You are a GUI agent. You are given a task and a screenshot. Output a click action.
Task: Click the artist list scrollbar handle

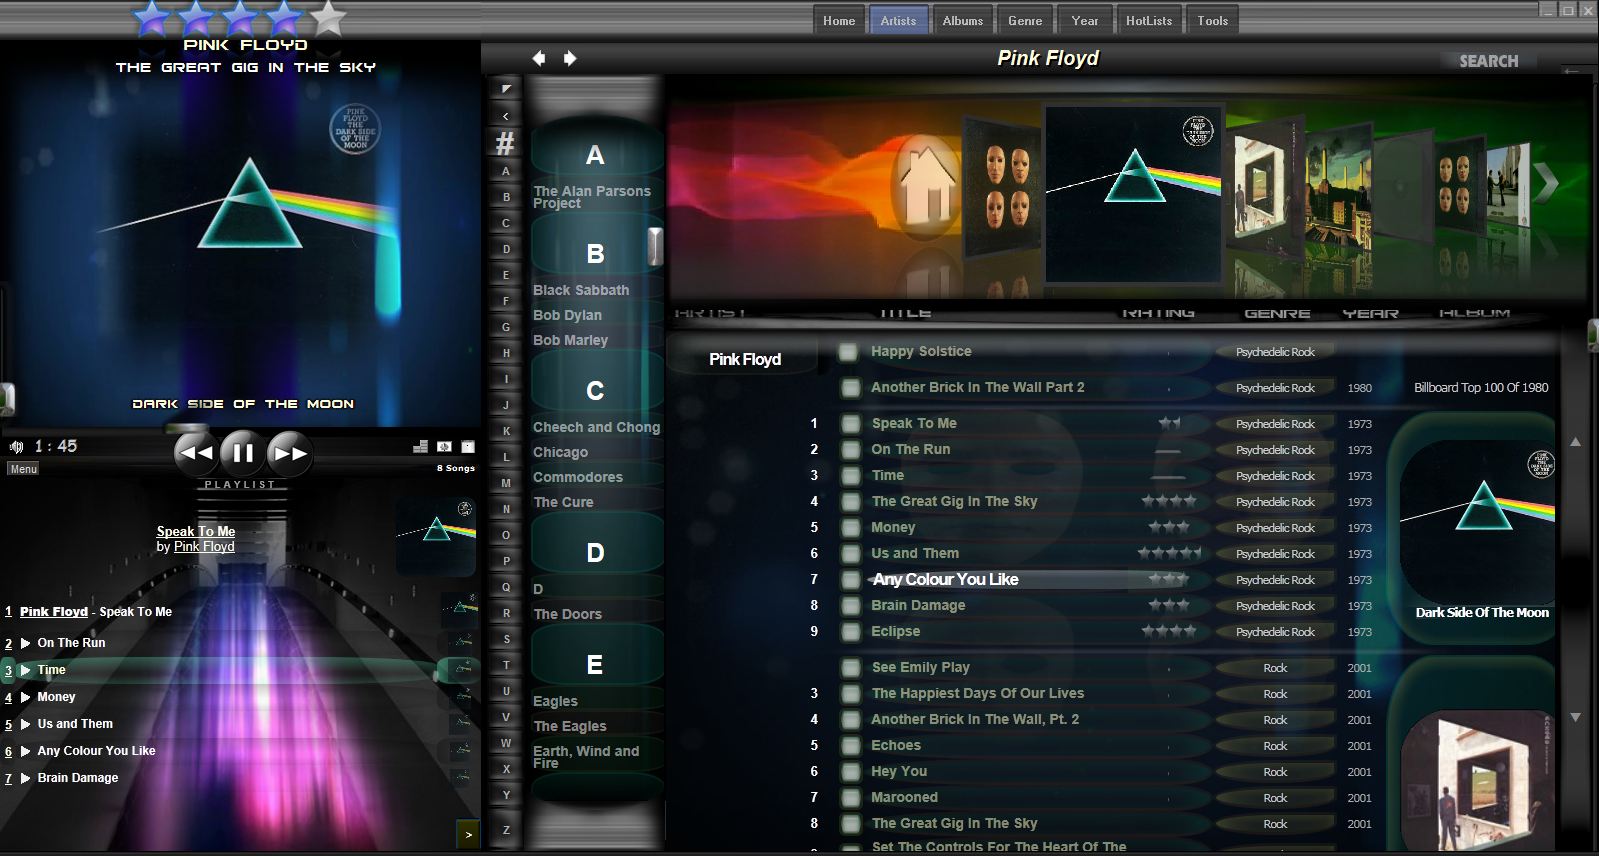pyautogui.click(x=655, y=246)
